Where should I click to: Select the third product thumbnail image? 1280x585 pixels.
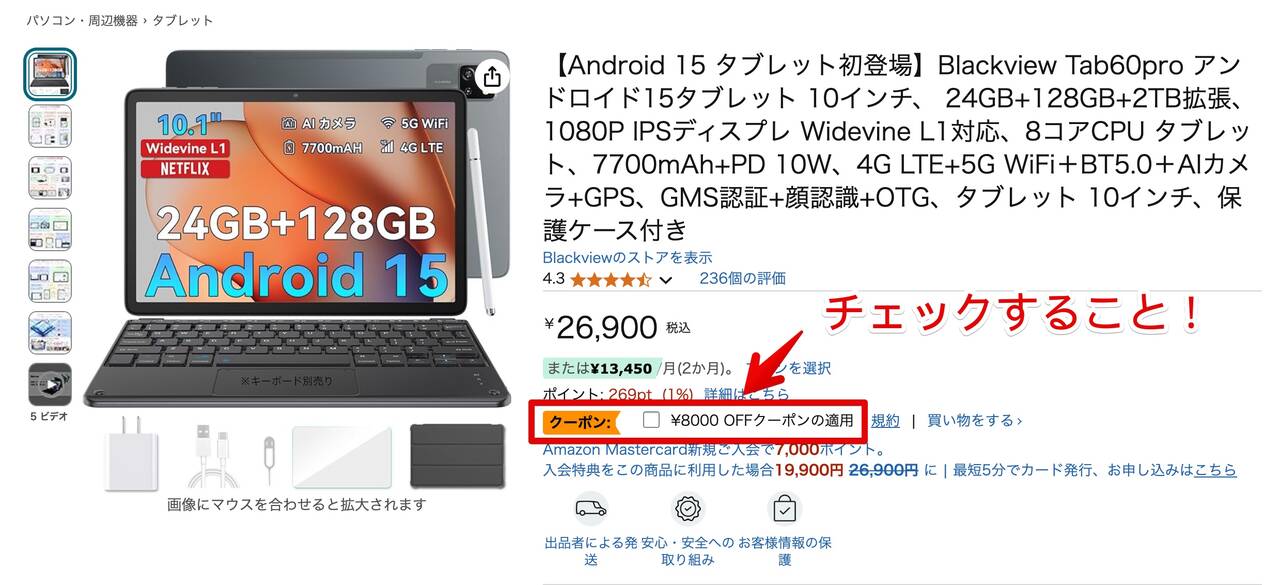(49, 178)
